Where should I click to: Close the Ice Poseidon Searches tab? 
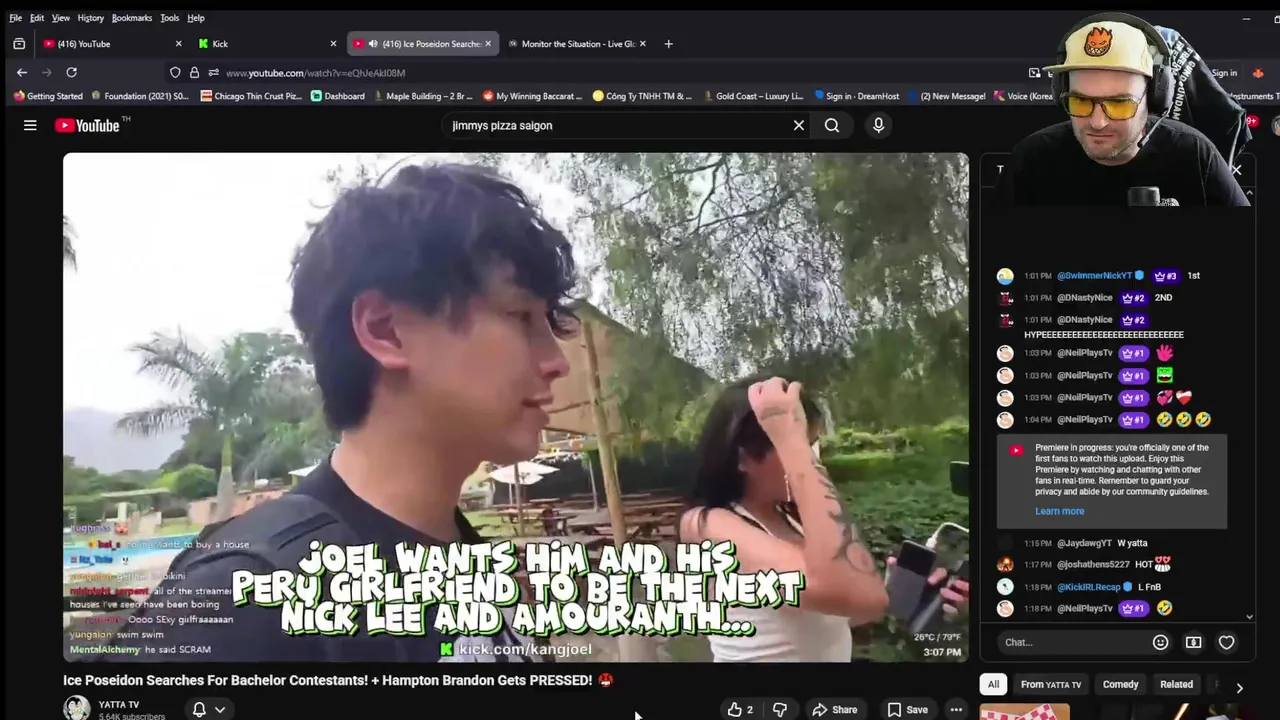488,44
